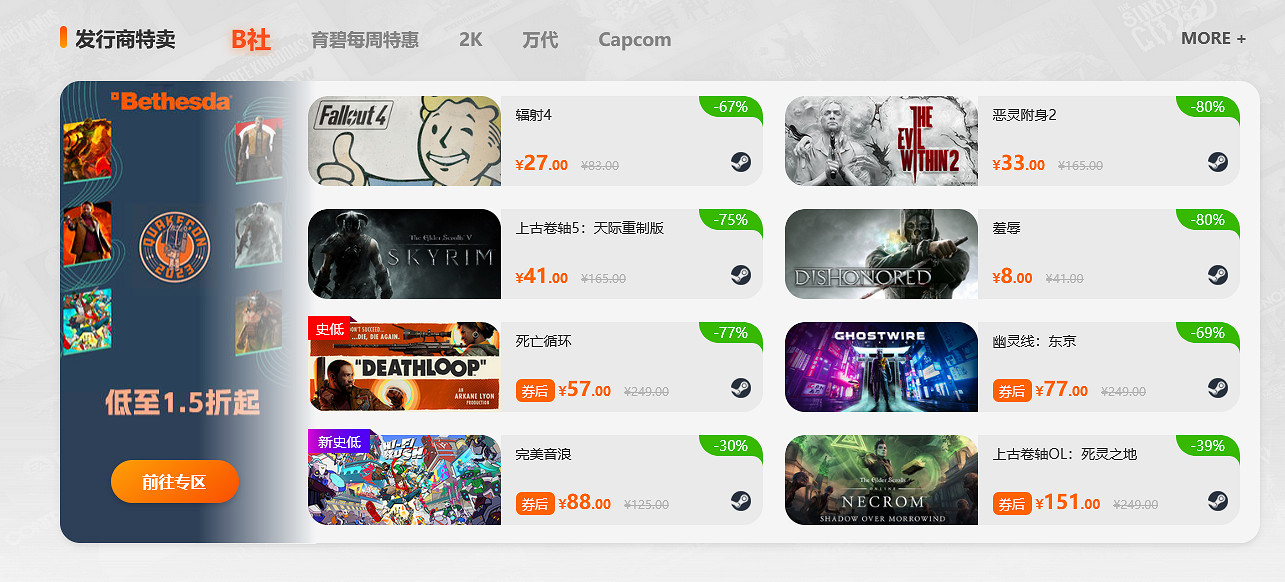This screenshot has width=1285, height=582.
Task: Click the Steam icon on the Dishonored card
Action: click(1217, 275)
